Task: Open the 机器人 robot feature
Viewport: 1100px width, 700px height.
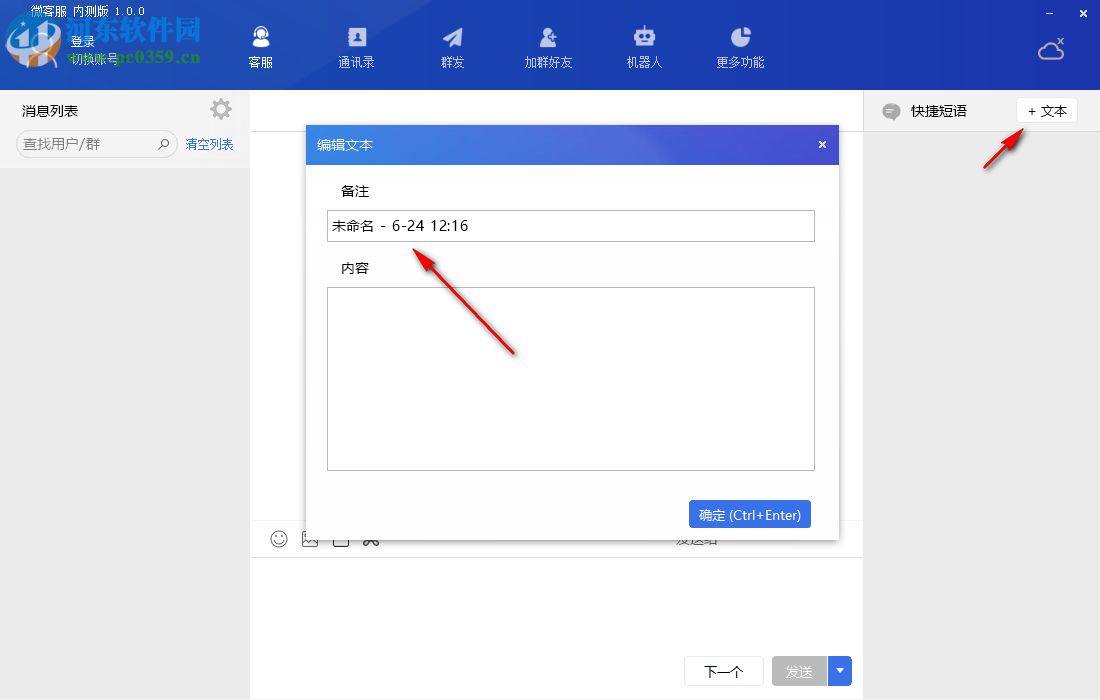Action: (x=643, y=46)
